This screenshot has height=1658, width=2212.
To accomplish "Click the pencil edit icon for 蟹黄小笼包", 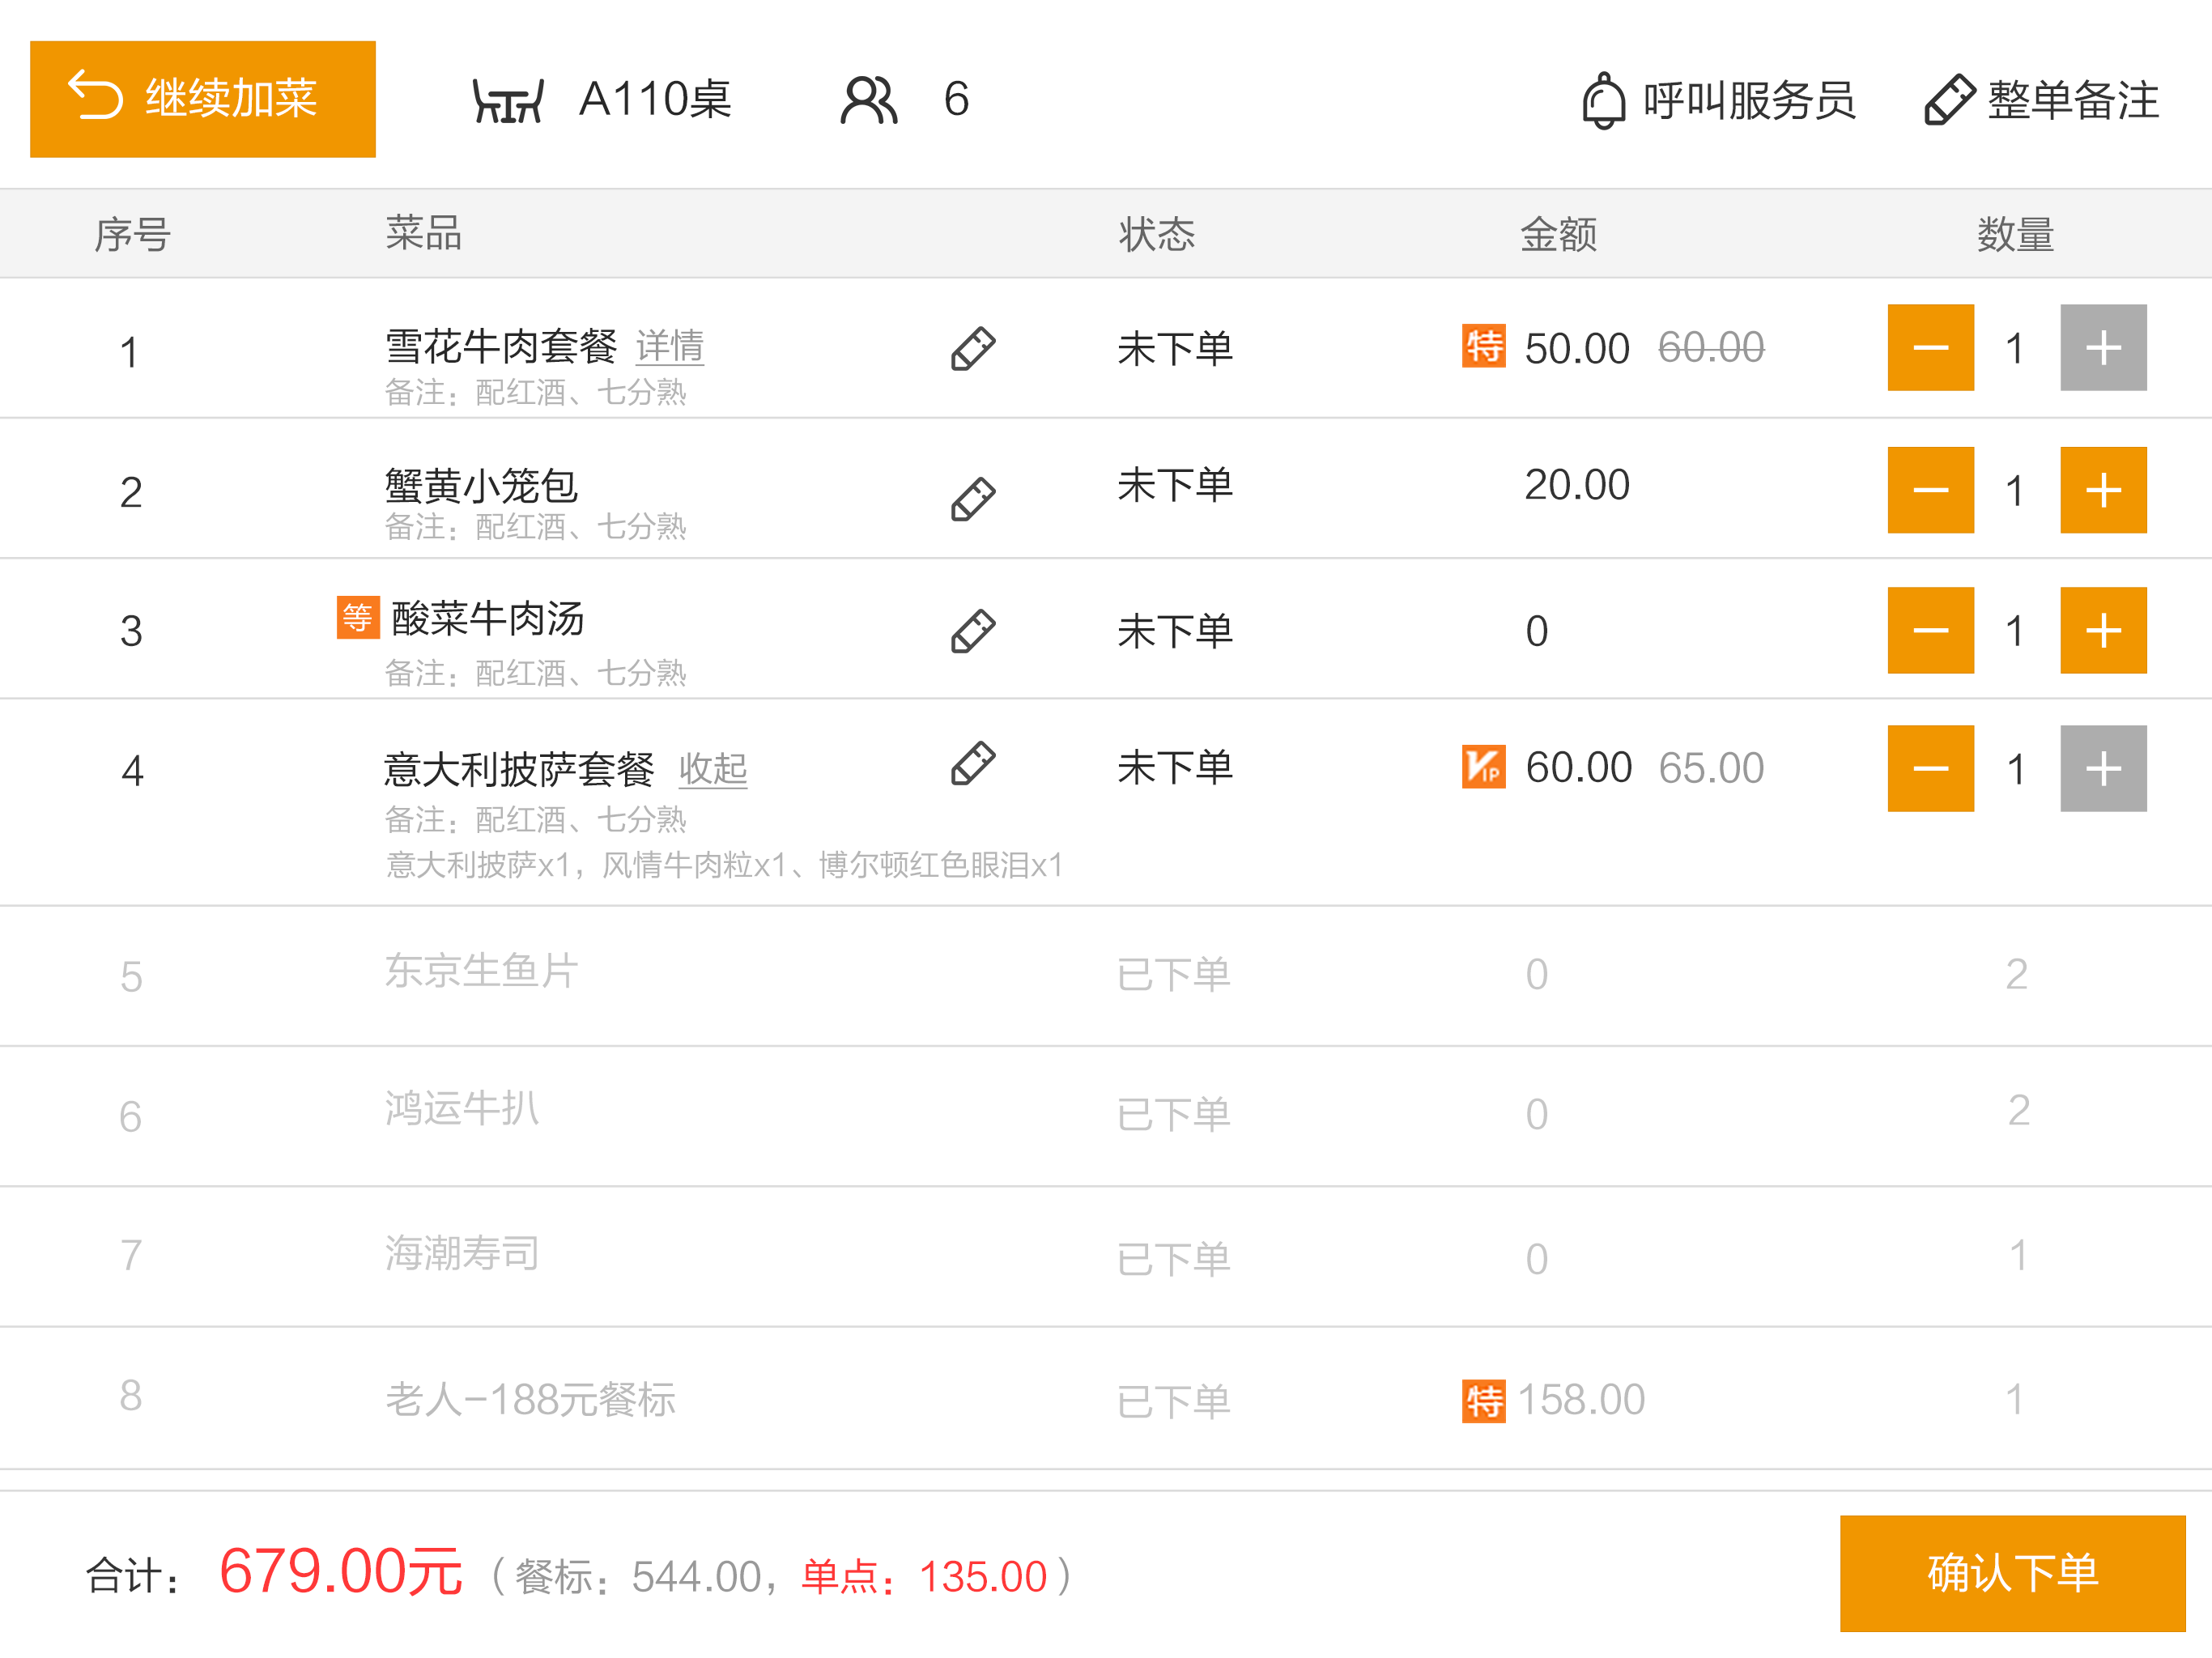I will click(x=972, y=499).
